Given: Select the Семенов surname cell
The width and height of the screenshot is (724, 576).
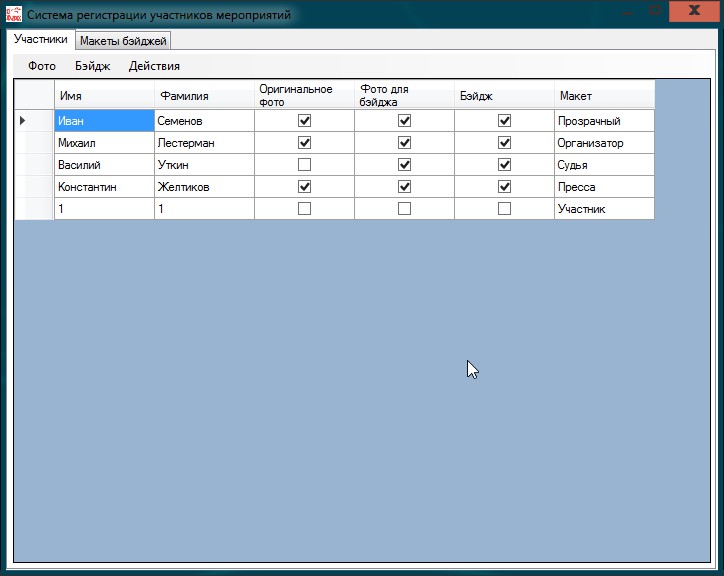Looking at the screenshot, I should coord(205,121).
